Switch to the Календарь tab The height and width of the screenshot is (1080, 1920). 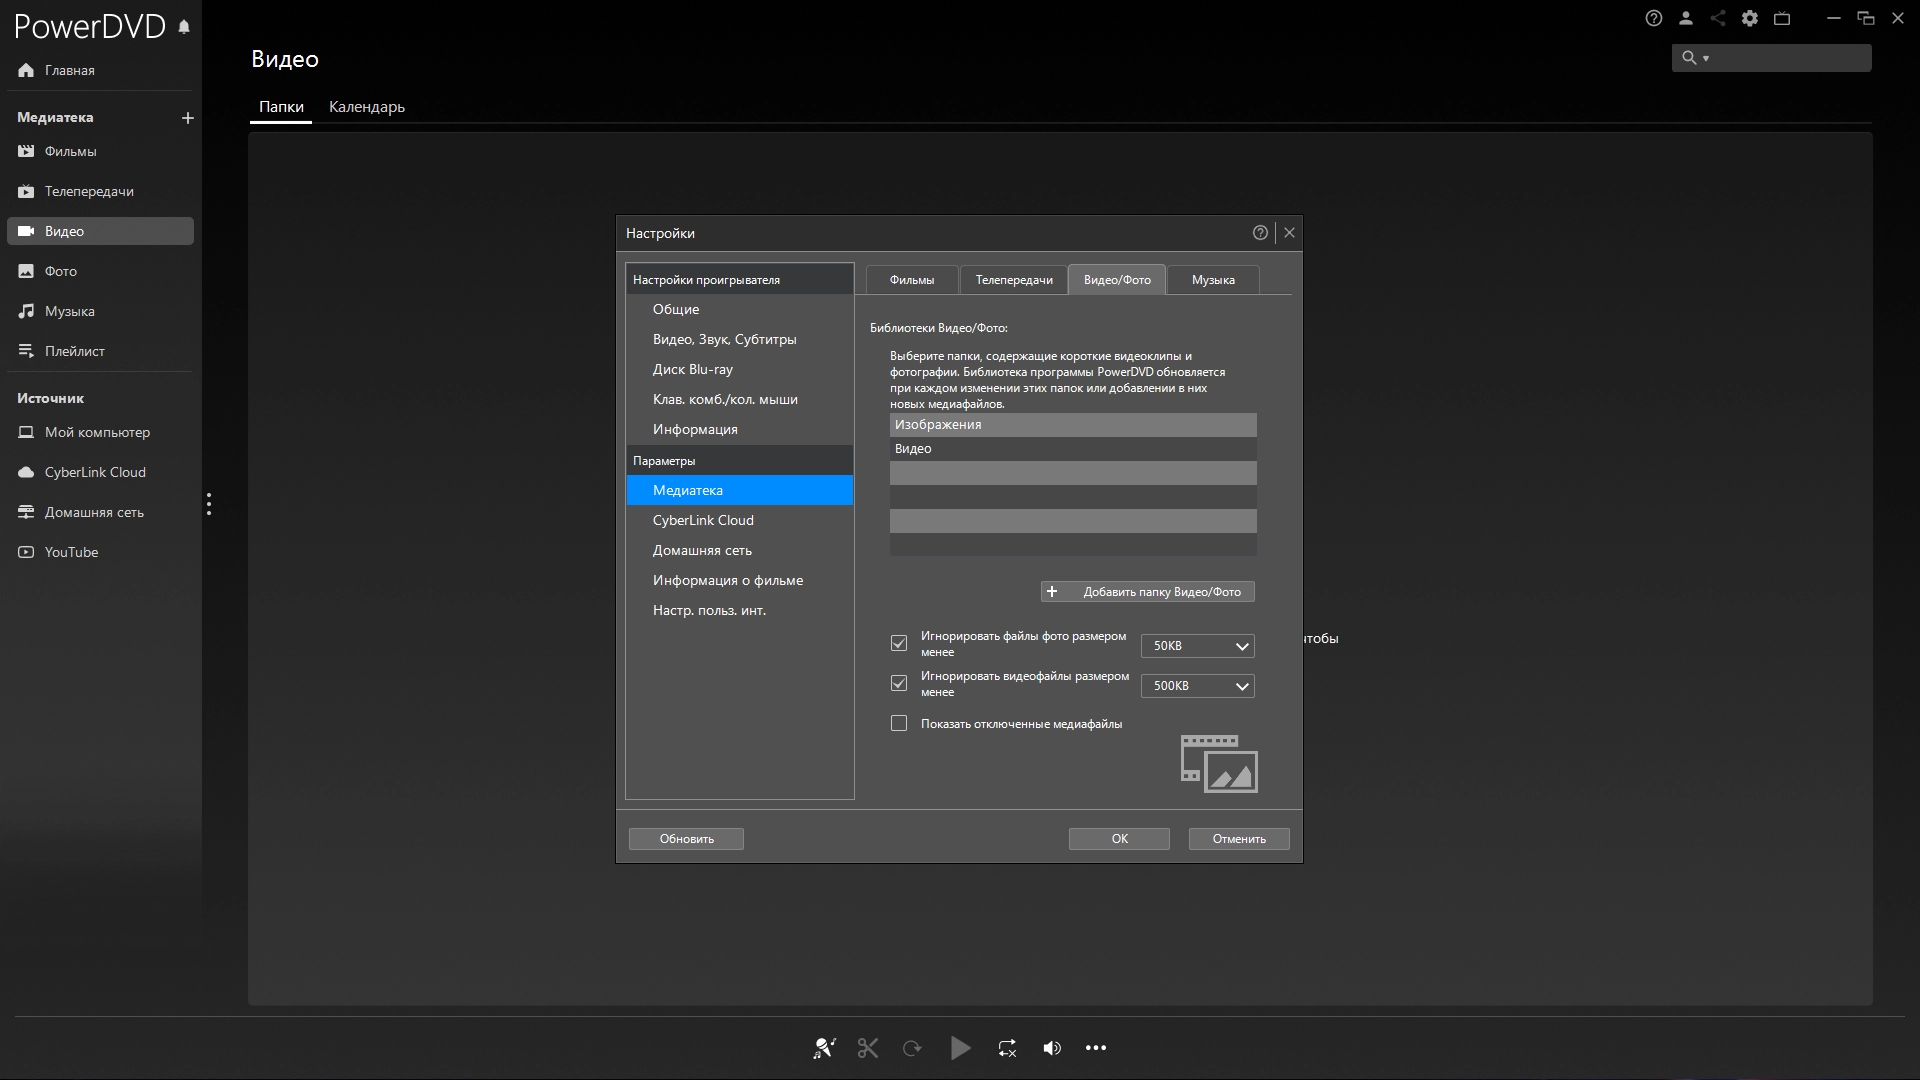(x=366, y=107)
